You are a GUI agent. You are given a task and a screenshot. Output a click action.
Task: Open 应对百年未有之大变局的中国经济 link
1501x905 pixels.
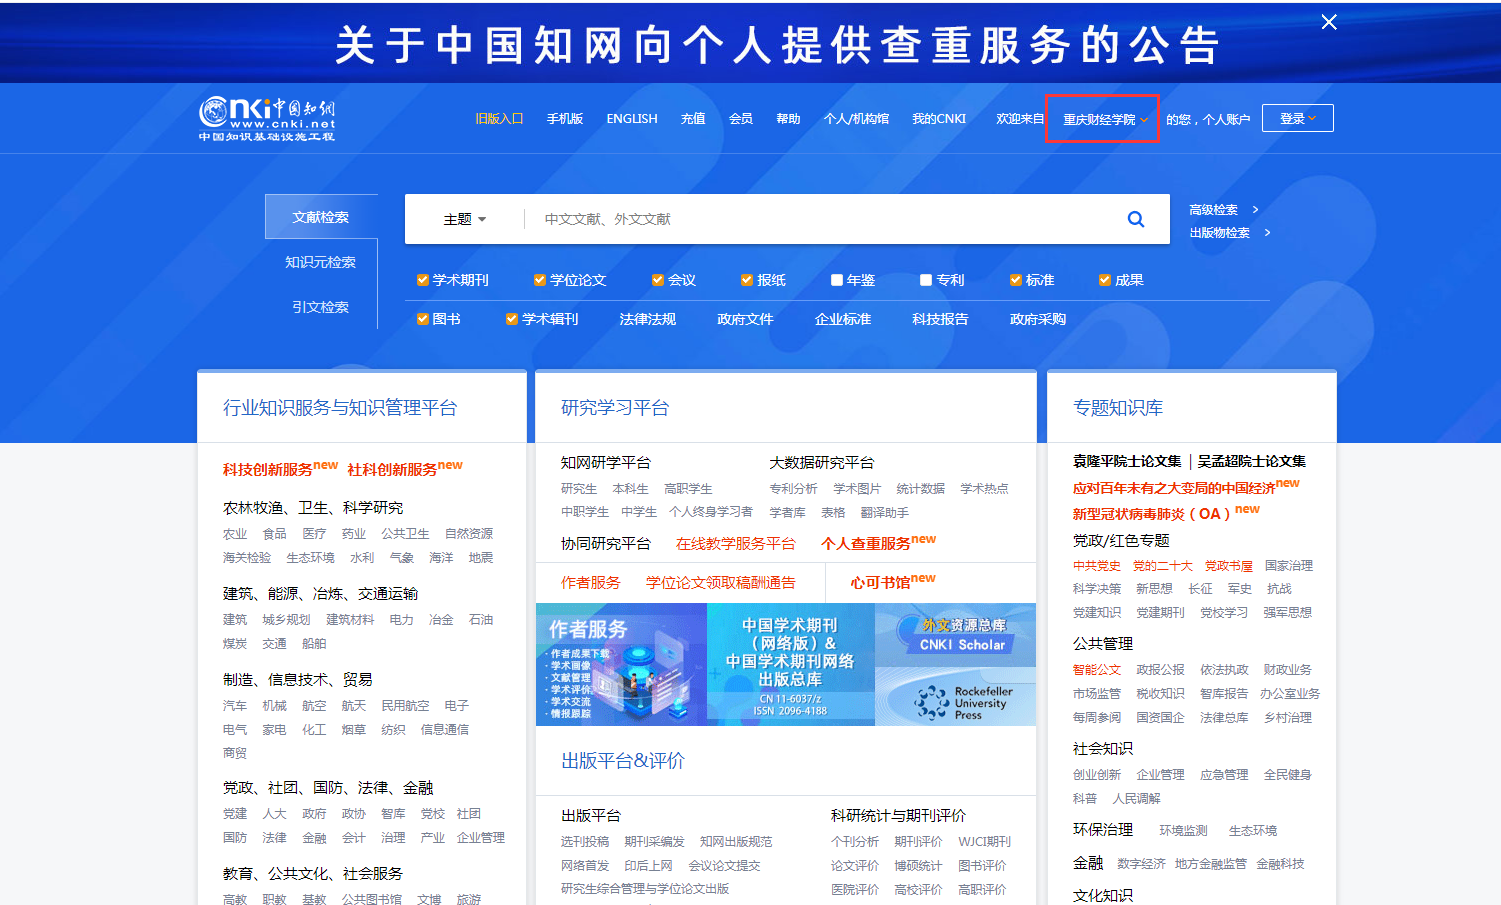pyautogui.click(x=1174, y=488)
